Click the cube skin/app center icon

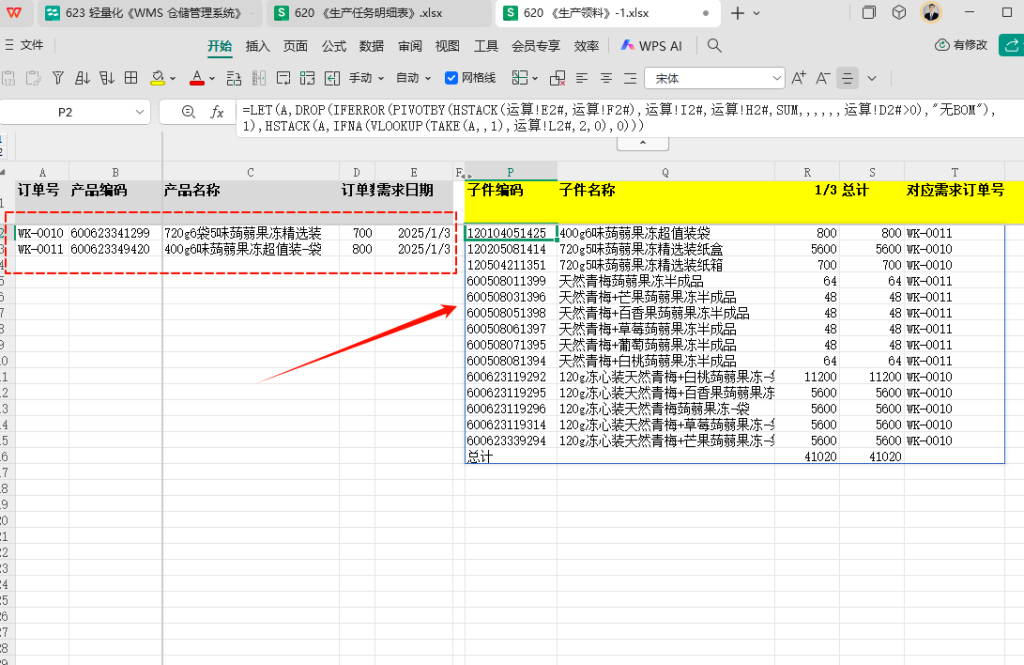point(899,12)
